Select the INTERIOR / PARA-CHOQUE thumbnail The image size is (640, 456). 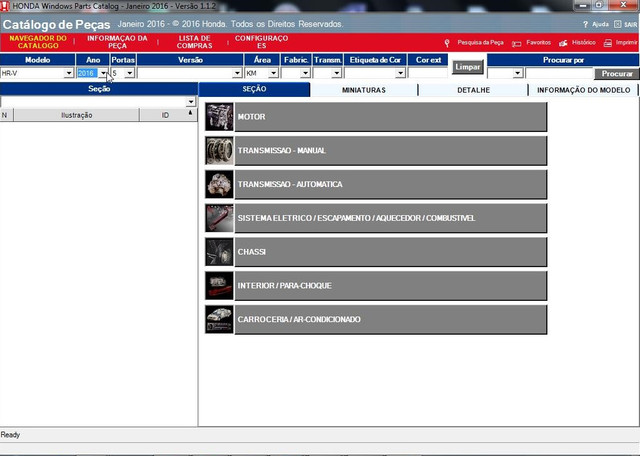click(219, 286)
